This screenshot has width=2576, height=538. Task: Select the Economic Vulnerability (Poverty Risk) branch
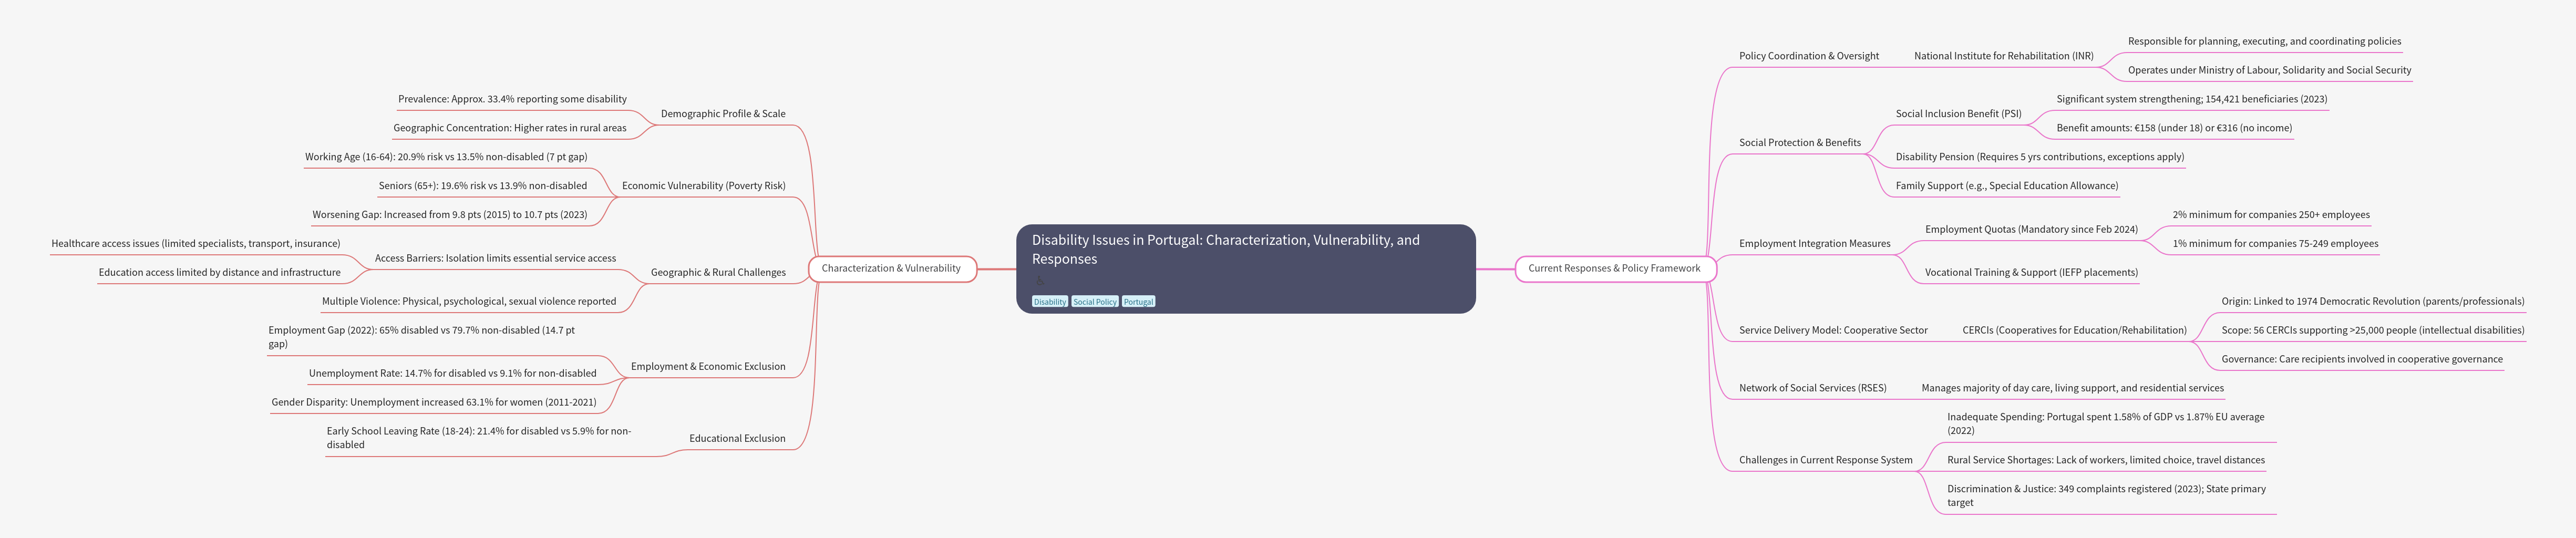(x=703, y=186)
